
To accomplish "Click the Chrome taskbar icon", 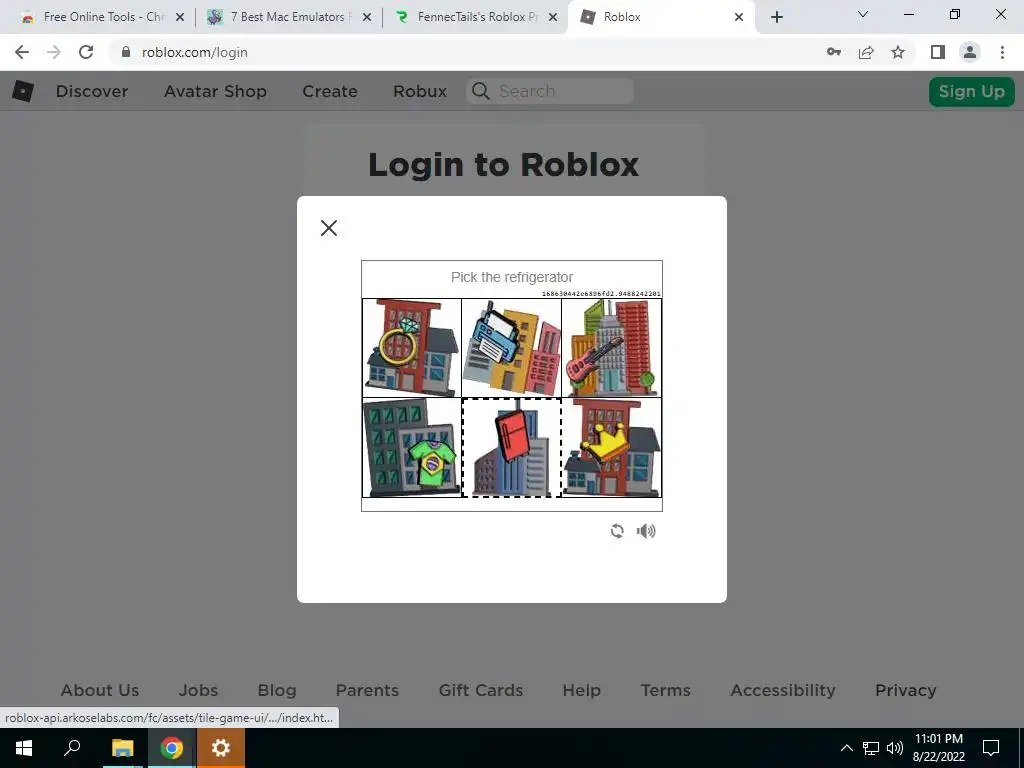I will pos(171,748).
